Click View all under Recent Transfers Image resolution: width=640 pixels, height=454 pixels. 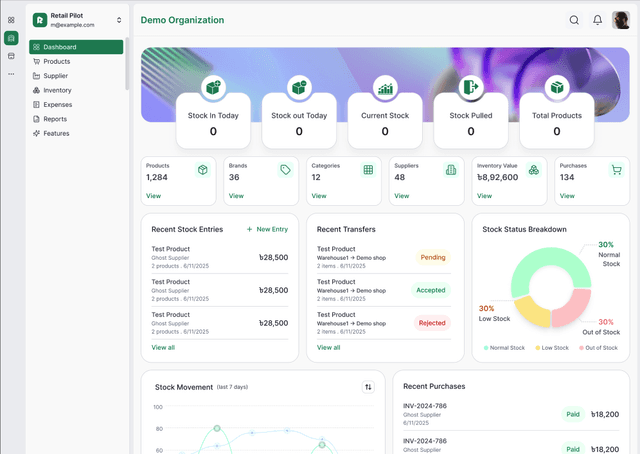click(x=328, y=347)
